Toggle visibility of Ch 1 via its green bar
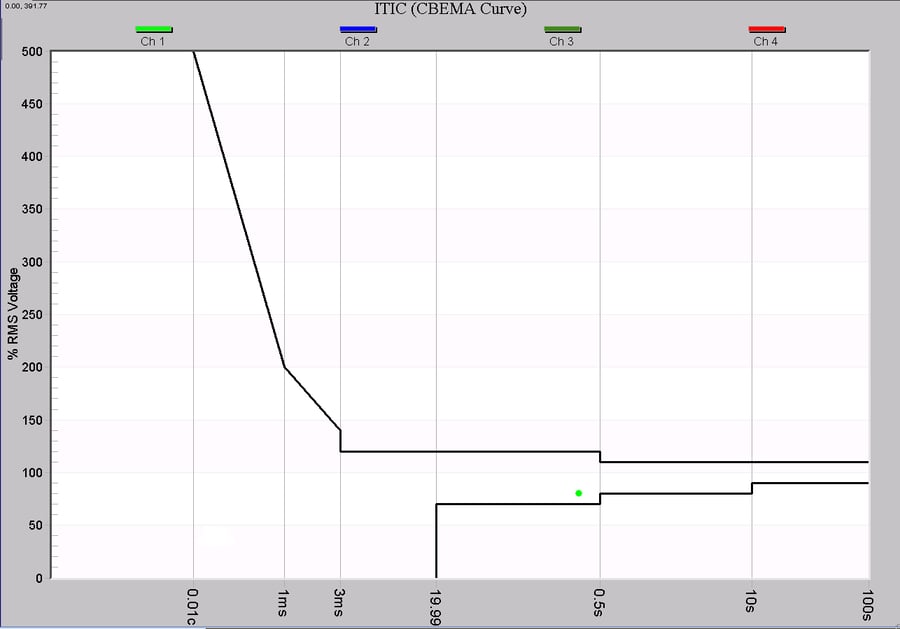This screenshot has height=629, width=900. click(x=153, y=28)
